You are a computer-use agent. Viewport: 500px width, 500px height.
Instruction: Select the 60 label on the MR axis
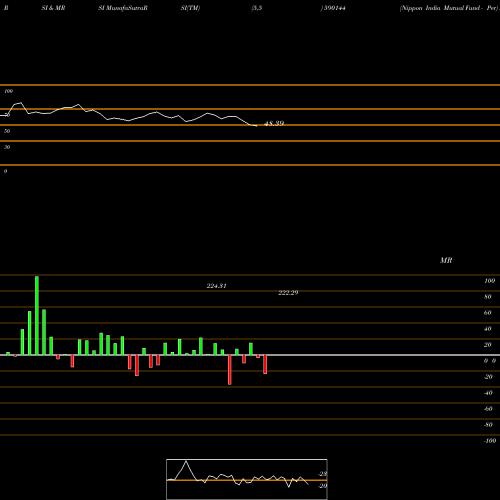coord(488,313)
